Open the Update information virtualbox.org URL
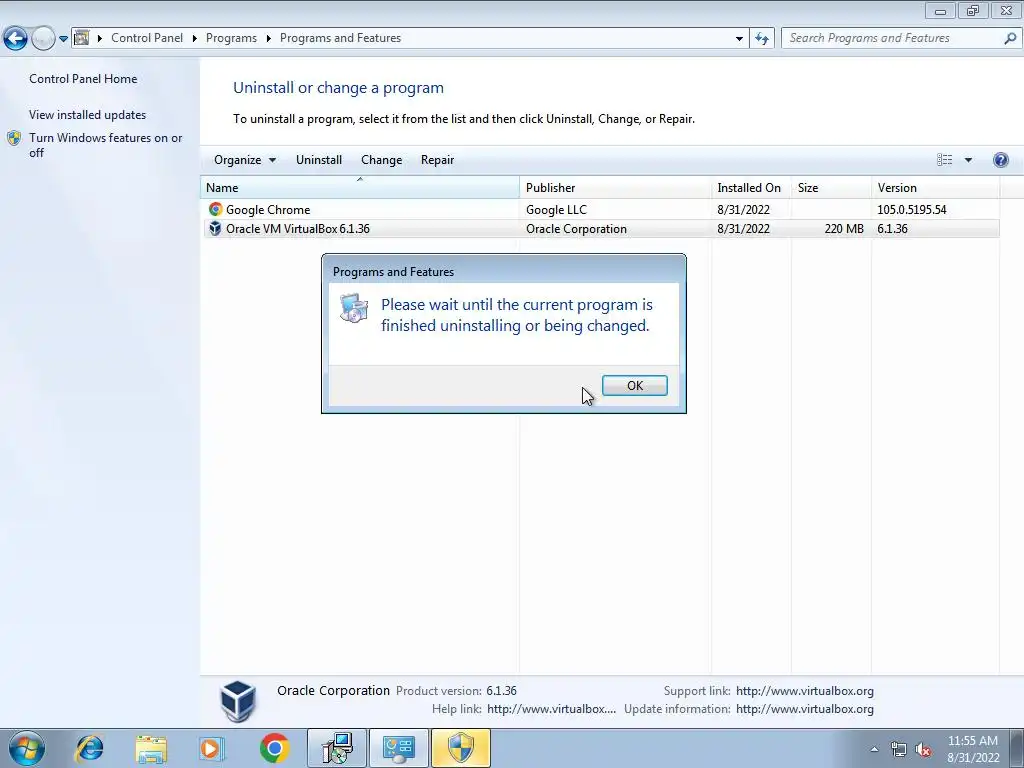The height and width of the screenshot is (768, 1024). [805, 709]
